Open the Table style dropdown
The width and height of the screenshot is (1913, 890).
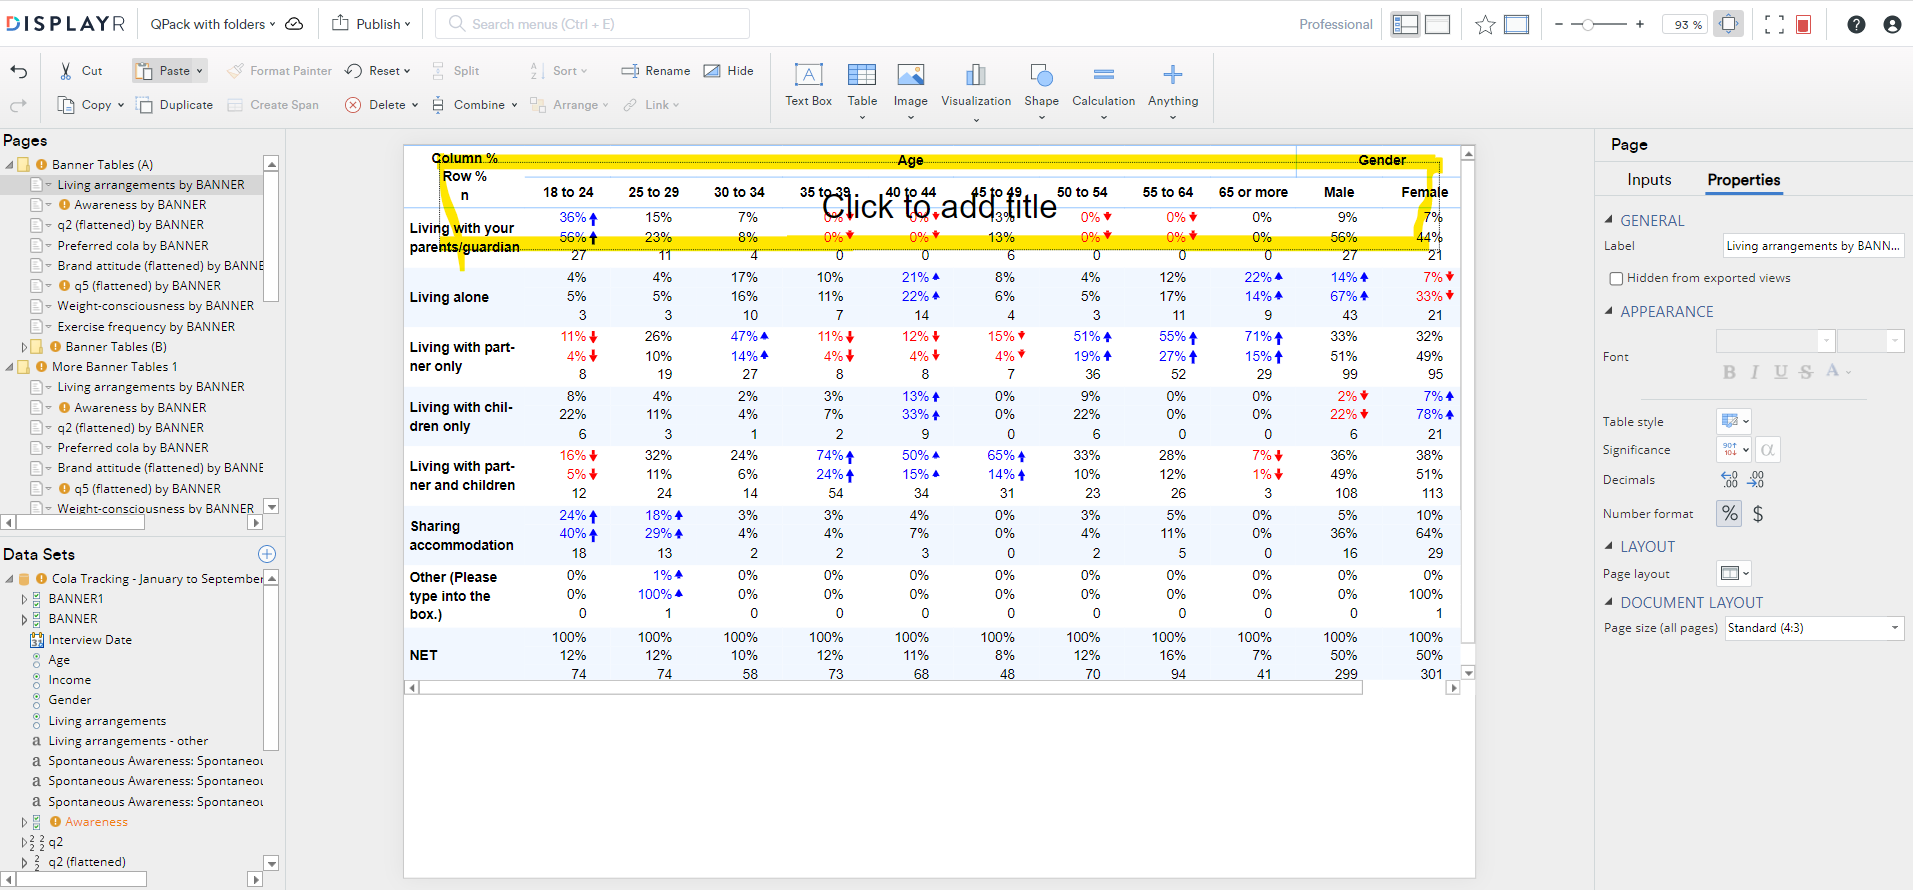pyautogui.click(x=1734, y=421)
